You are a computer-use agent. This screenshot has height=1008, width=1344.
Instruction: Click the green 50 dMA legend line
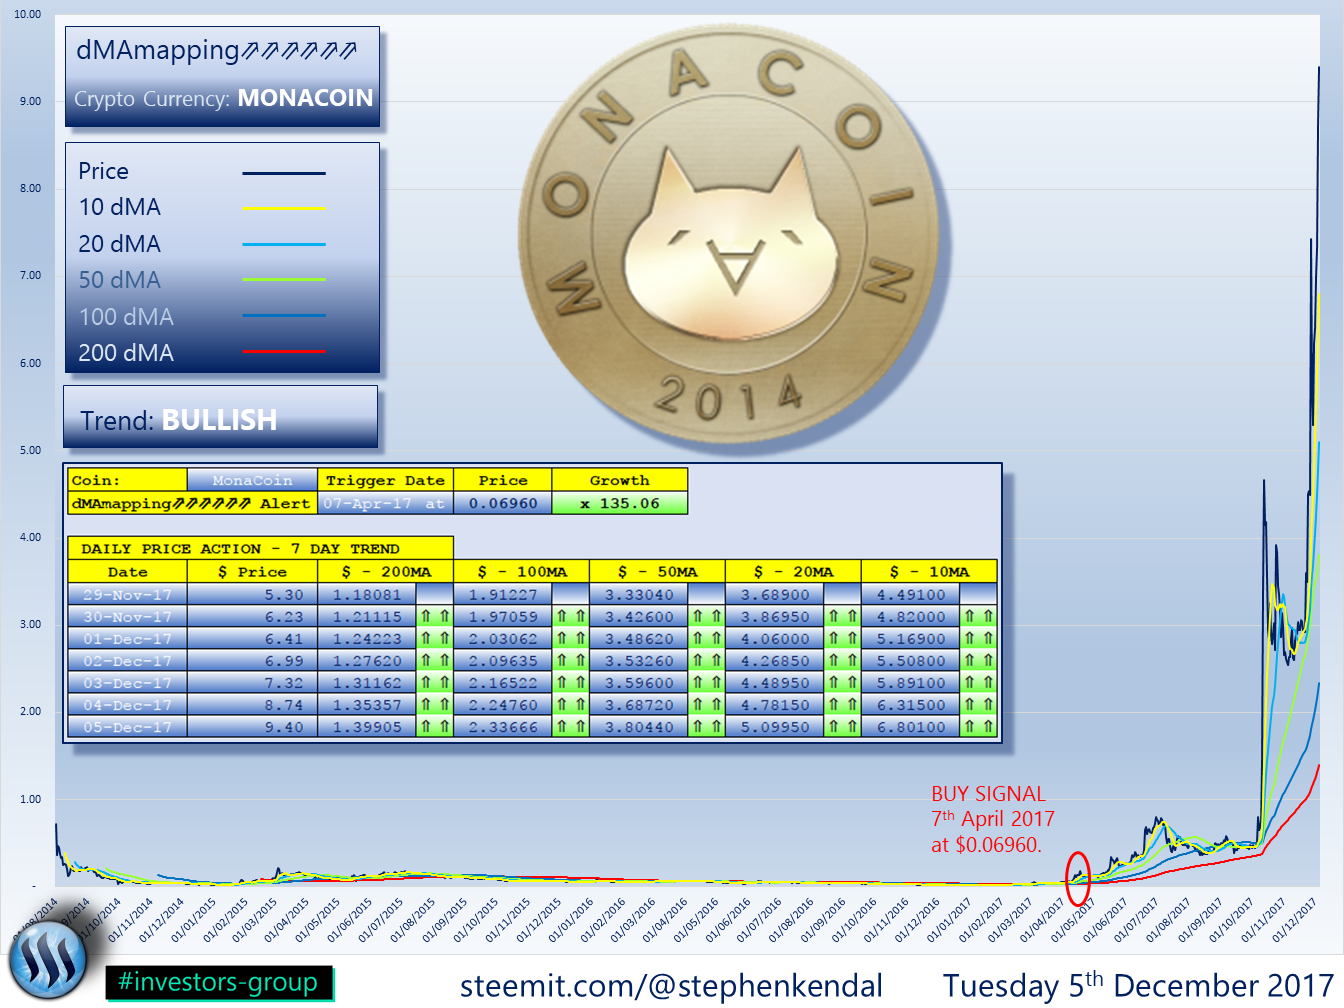click(x=284, y=280)
